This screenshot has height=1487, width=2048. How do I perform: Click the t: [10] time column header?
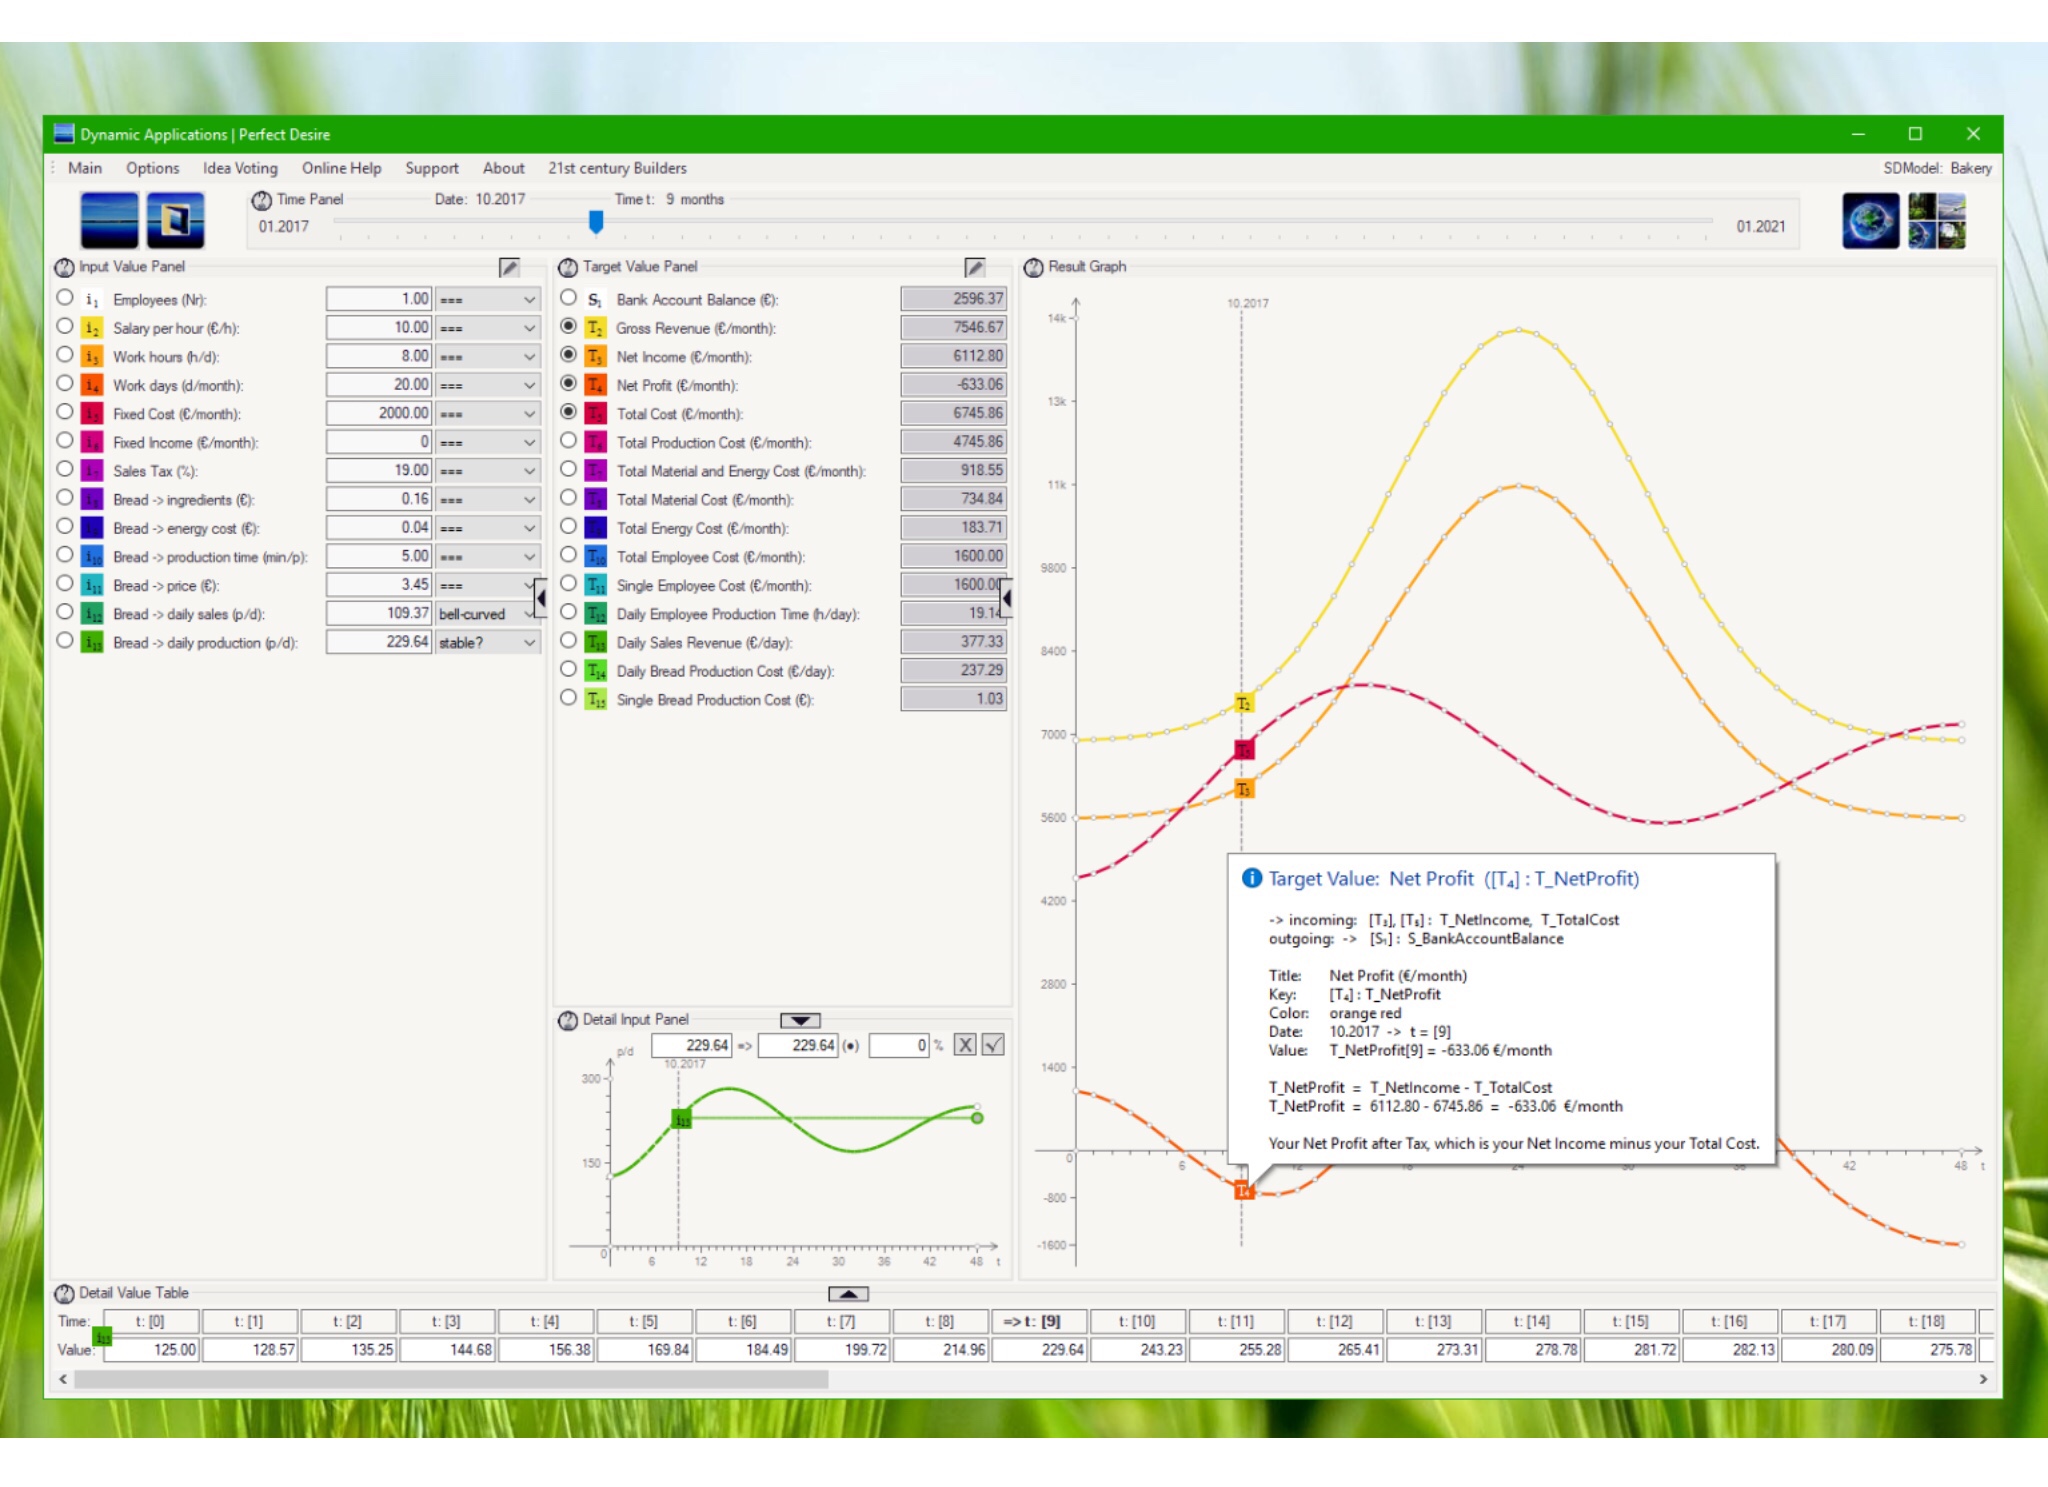coord(1137,1321)
